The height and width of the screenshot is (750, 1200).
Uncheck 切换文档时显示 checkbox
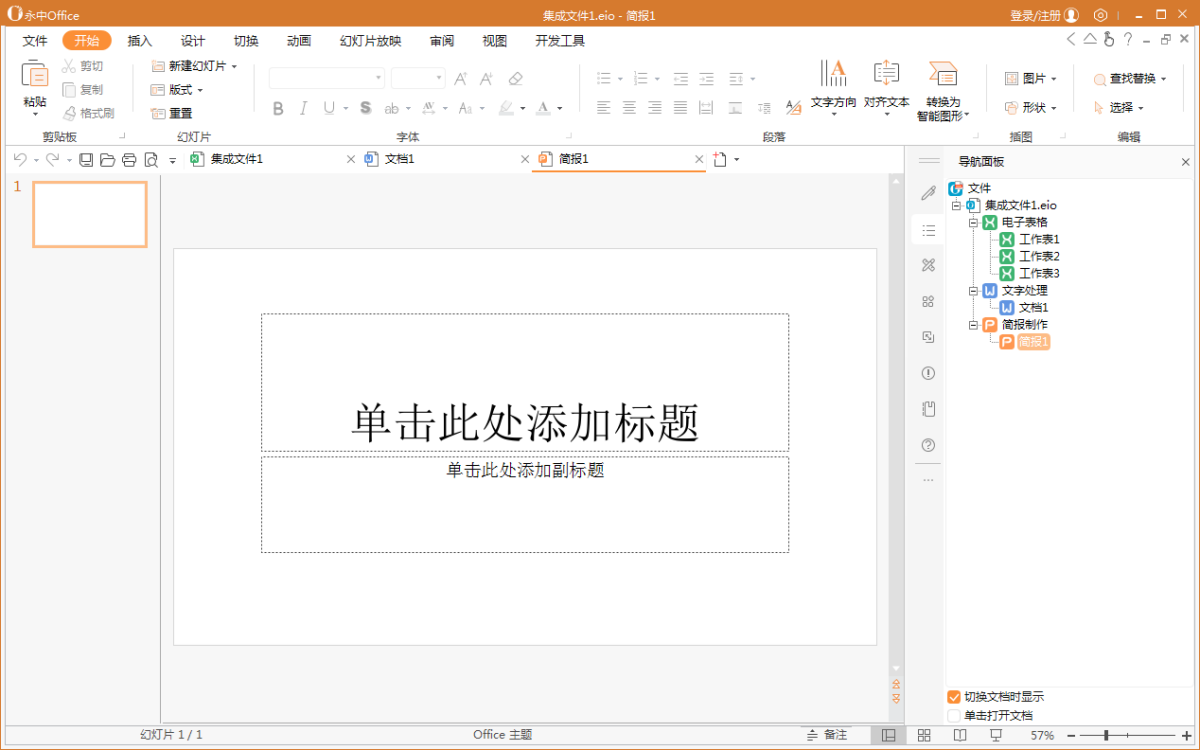tap(954, 697)
